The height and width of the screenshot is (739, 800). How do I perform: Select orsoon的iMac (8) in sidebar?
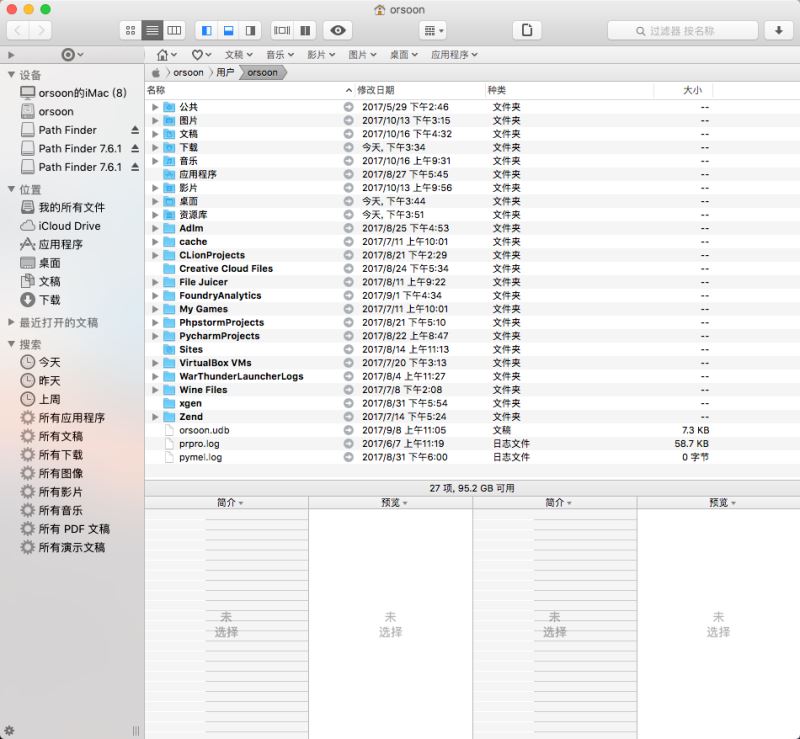pyautogui.click(x=73, y=93)
